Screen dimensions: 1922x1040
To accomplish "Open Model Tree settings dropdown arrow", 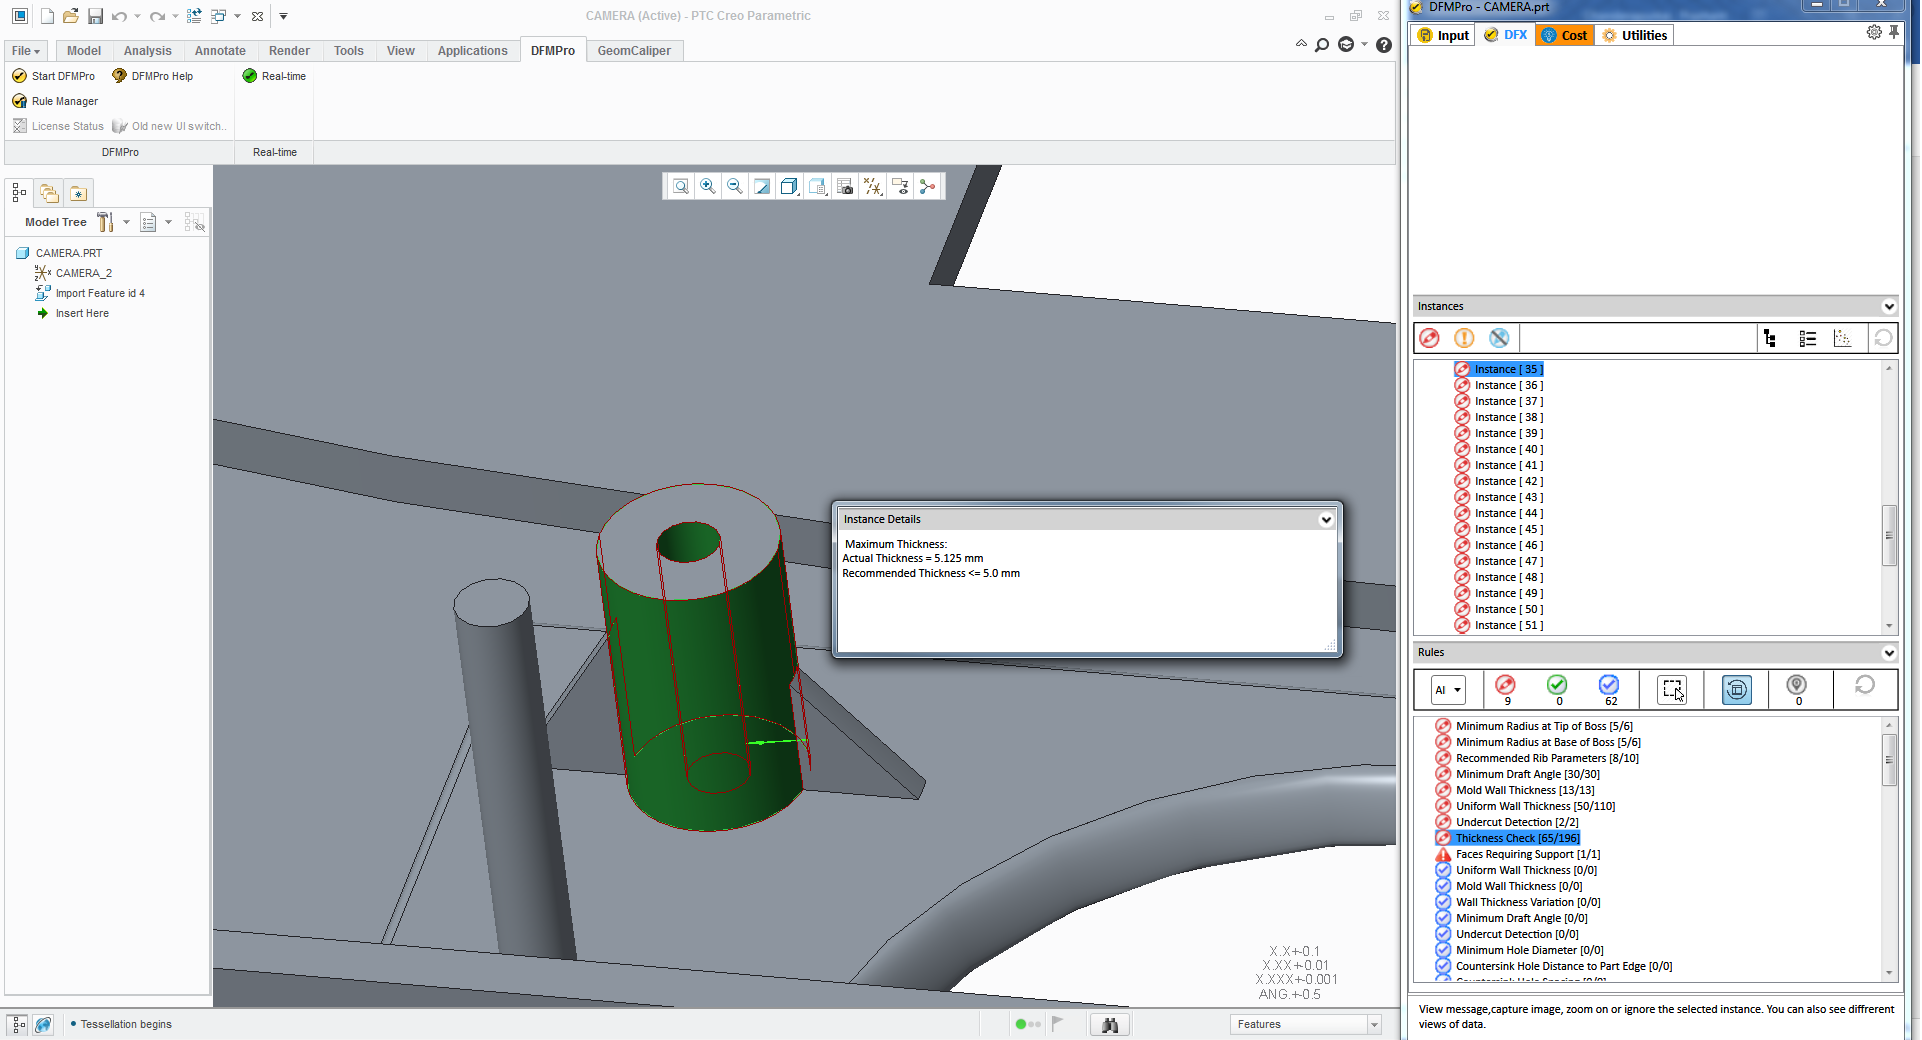I will [x=126, y=222].
